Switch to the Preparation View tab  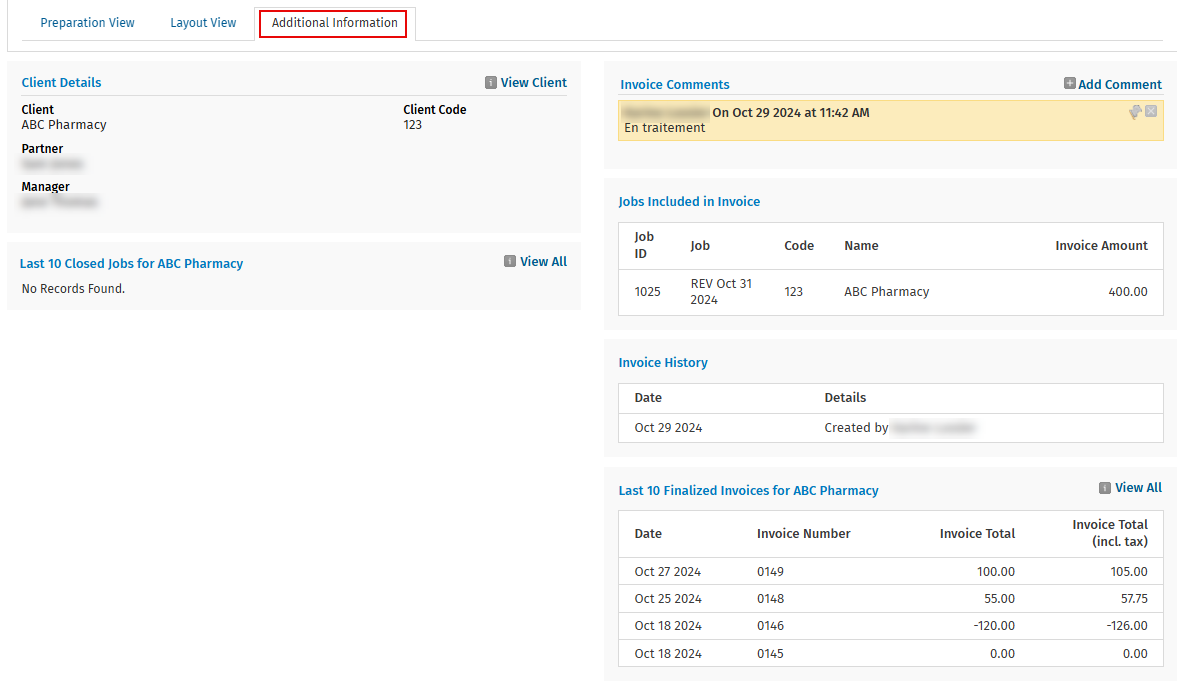pyautogui.click(x=87, y=23)
